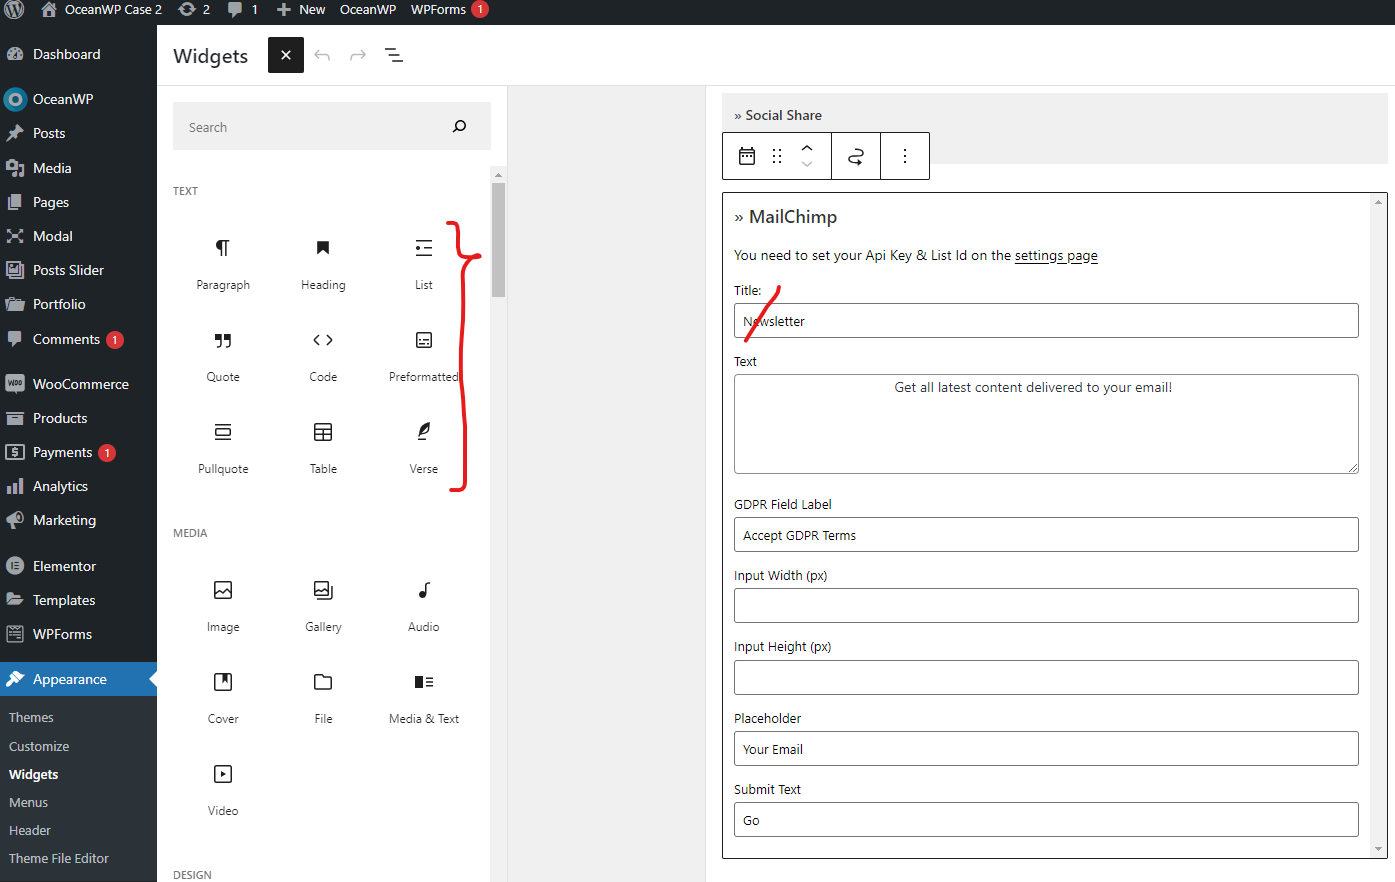Open WooCommerce in the sidebar

[x=78, y=384]
